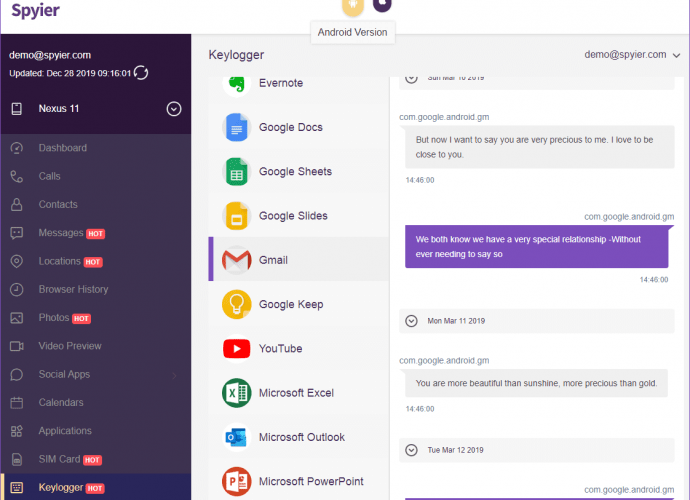Click the Nexus 11 device icon
690x500 pixels.
(x=17, y=109)
